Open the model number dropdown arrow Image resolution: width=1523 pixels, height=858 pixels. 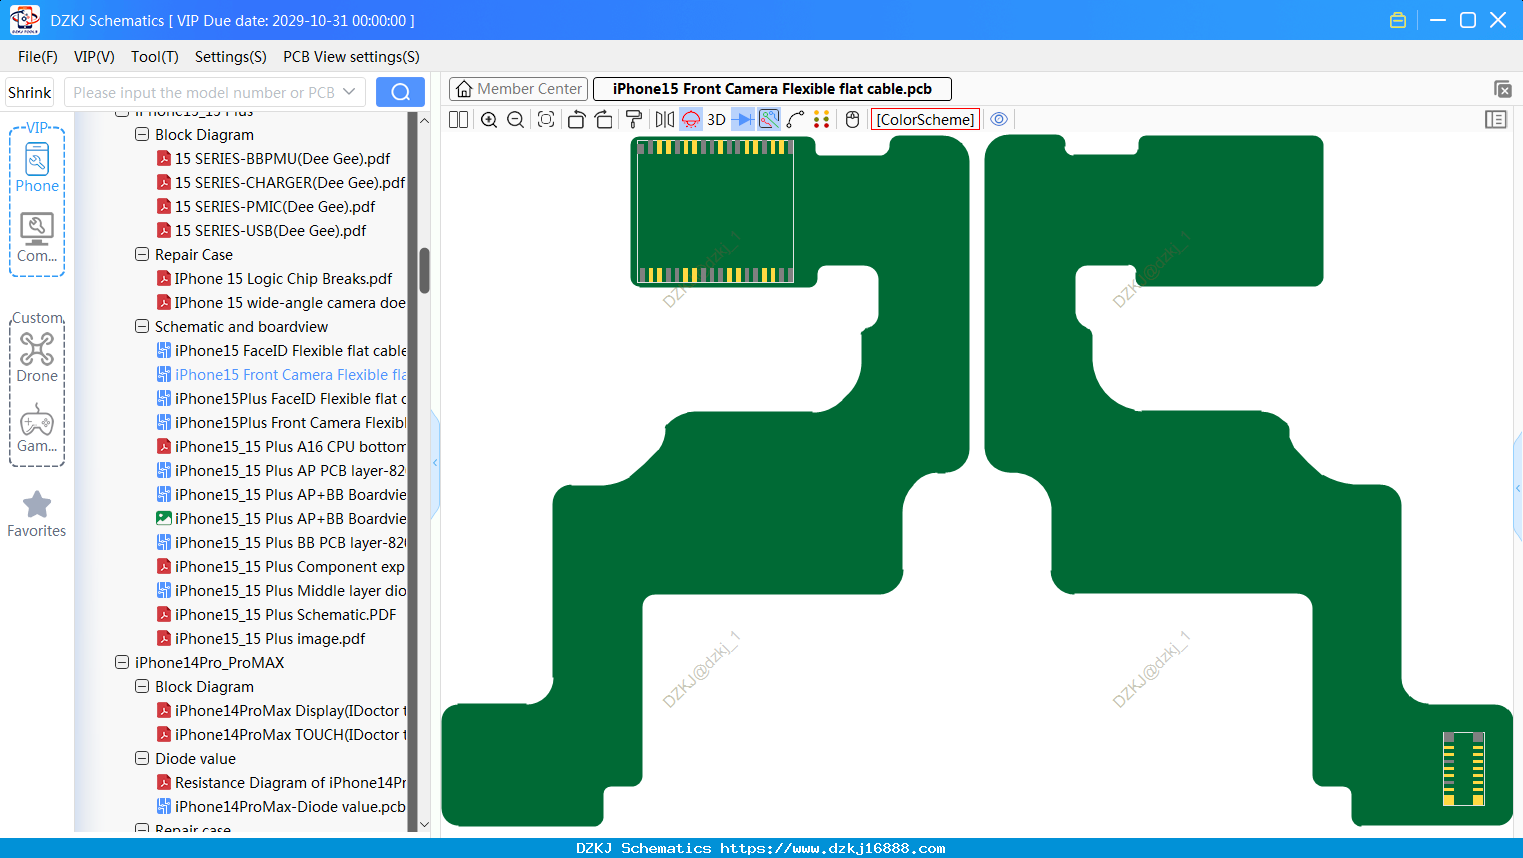349,92
